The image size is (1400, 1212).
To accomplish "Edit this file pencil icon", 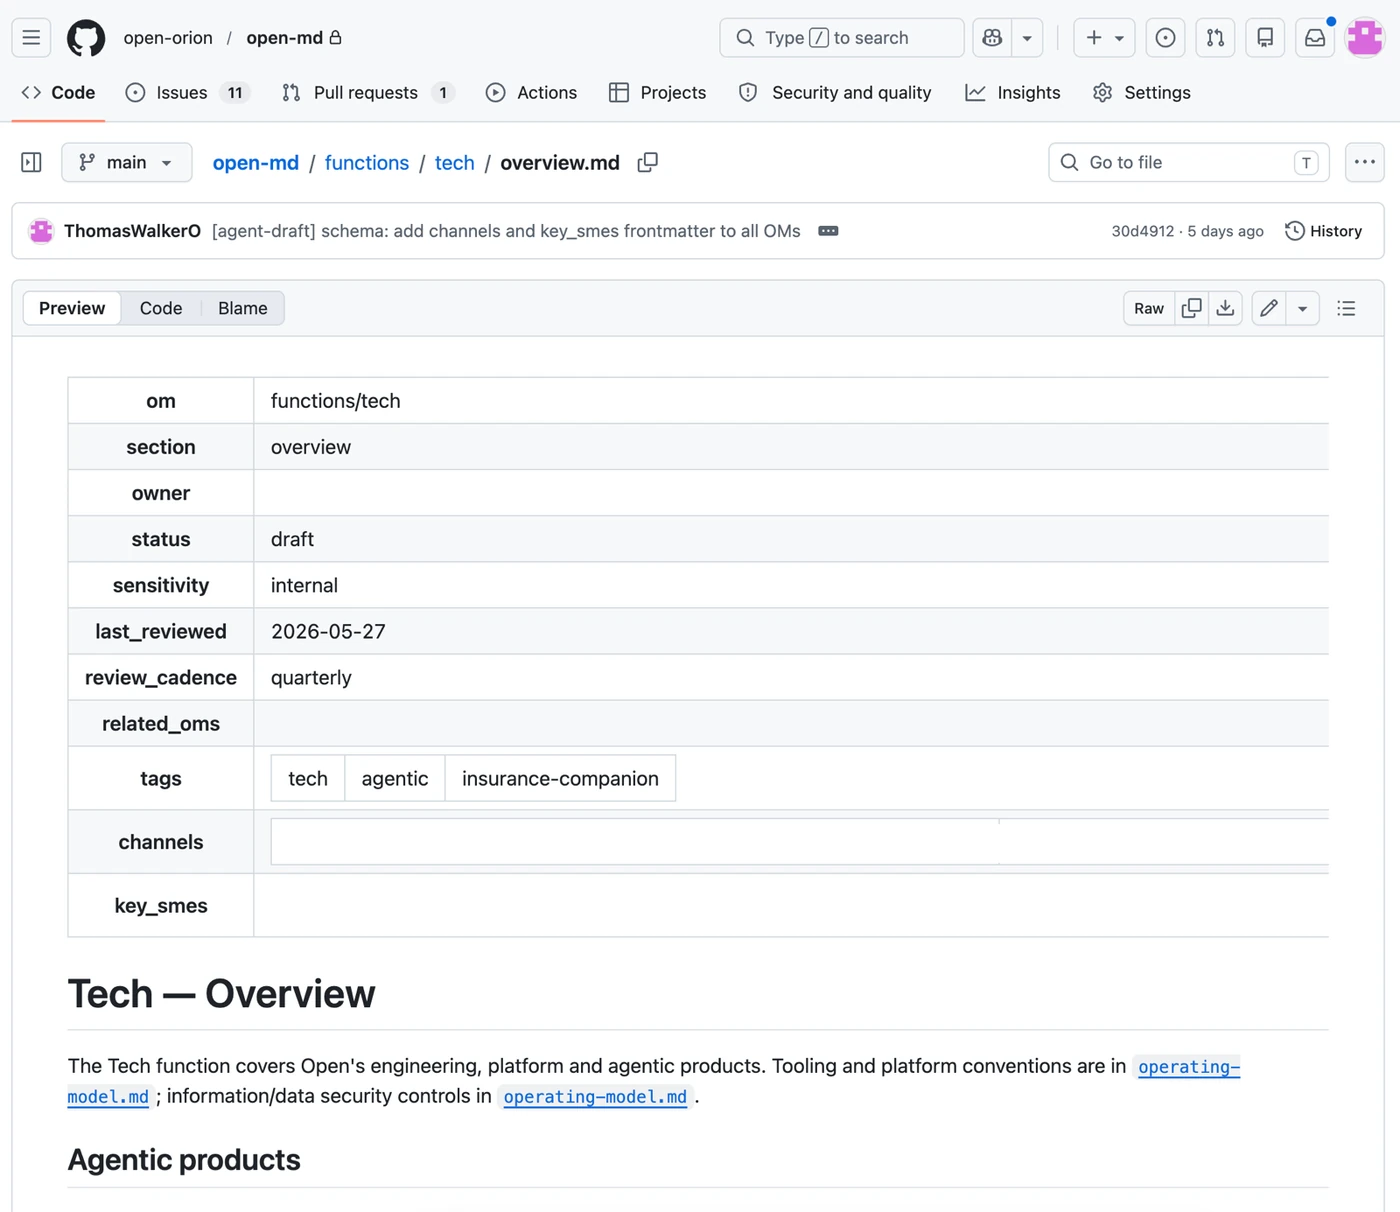I will tap(1269, 308).
